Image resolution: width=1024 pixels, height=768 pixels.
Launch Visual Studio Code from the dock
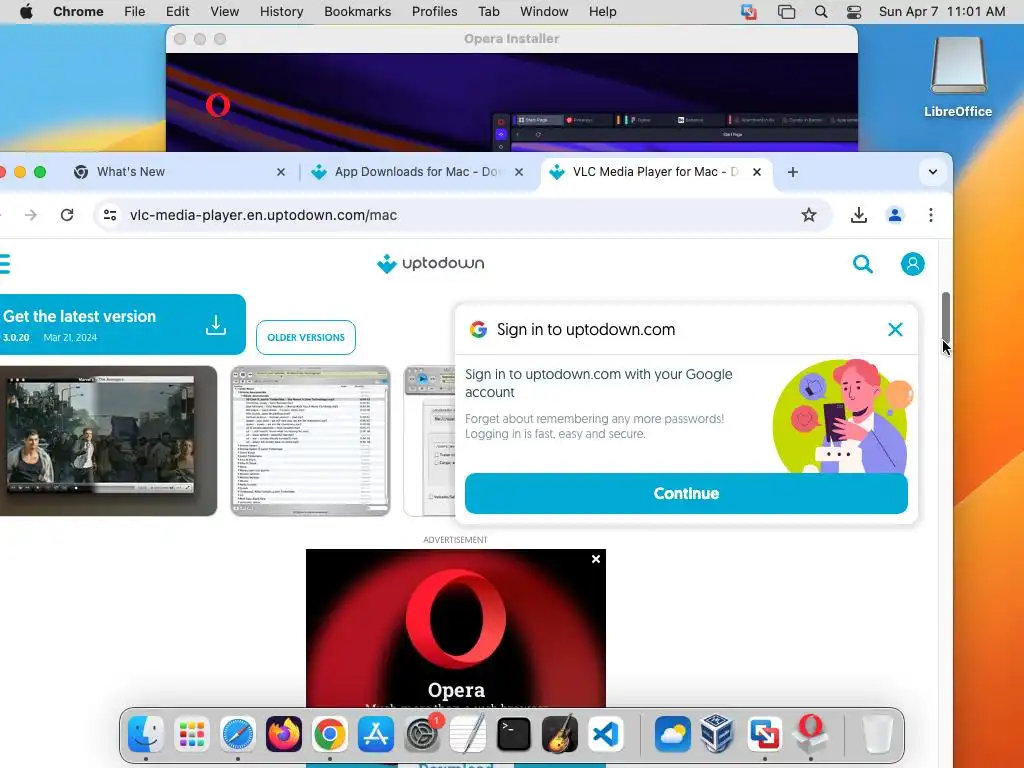pyautogui.click(x=605, y=734)
